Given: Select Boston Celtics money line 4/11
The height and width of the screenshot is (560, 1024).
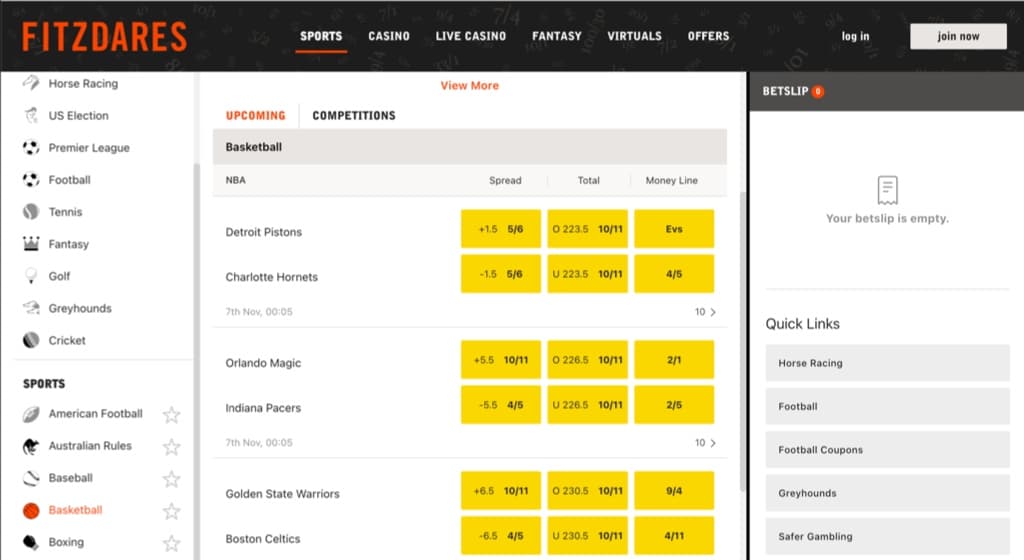Looking at the screenshot, I should [x=674, y=536].
